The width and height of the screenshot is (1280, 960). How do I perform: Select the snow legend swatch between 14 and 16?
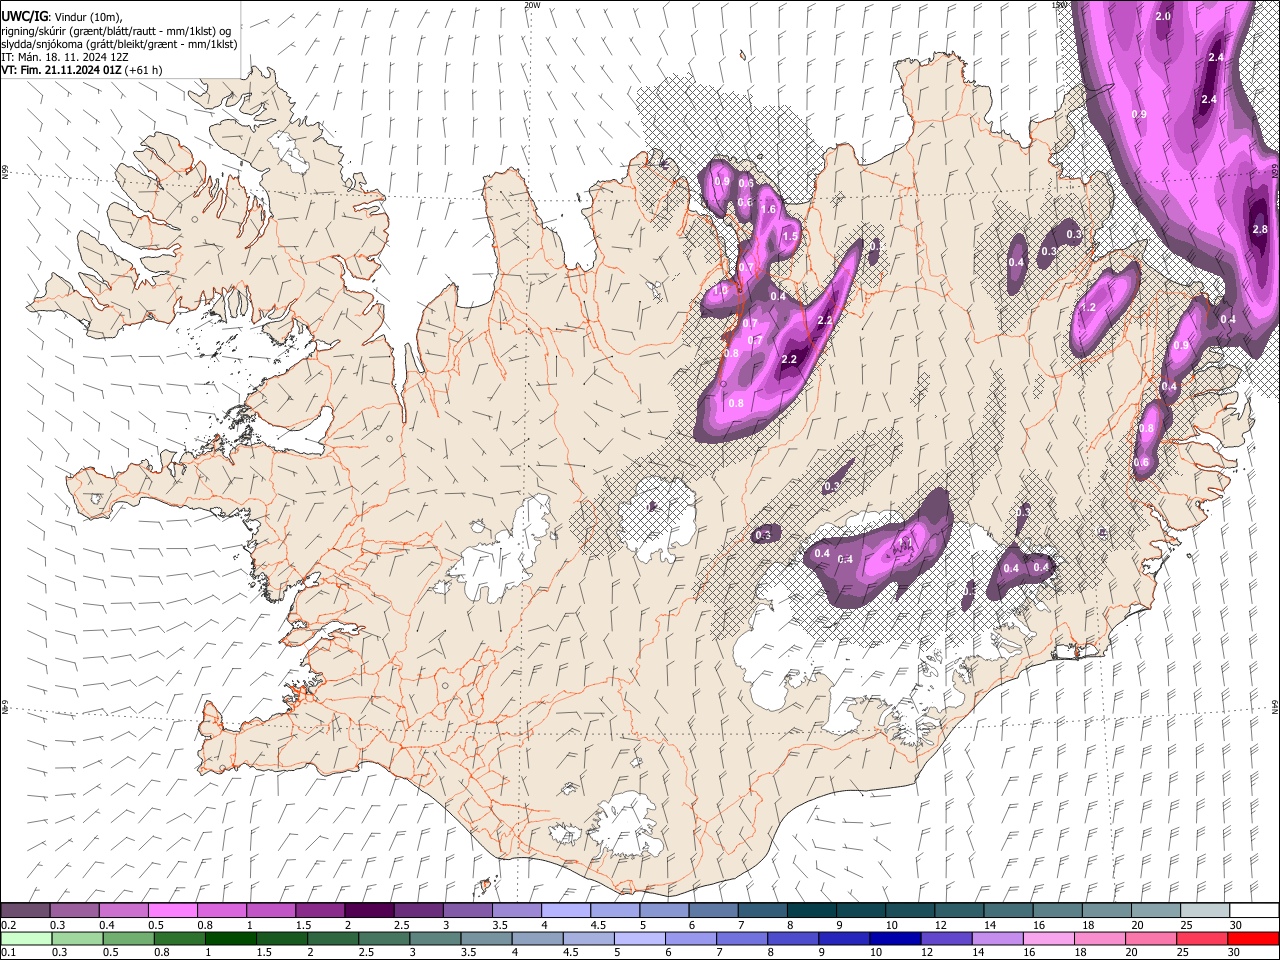click(x=1008, y=911)
